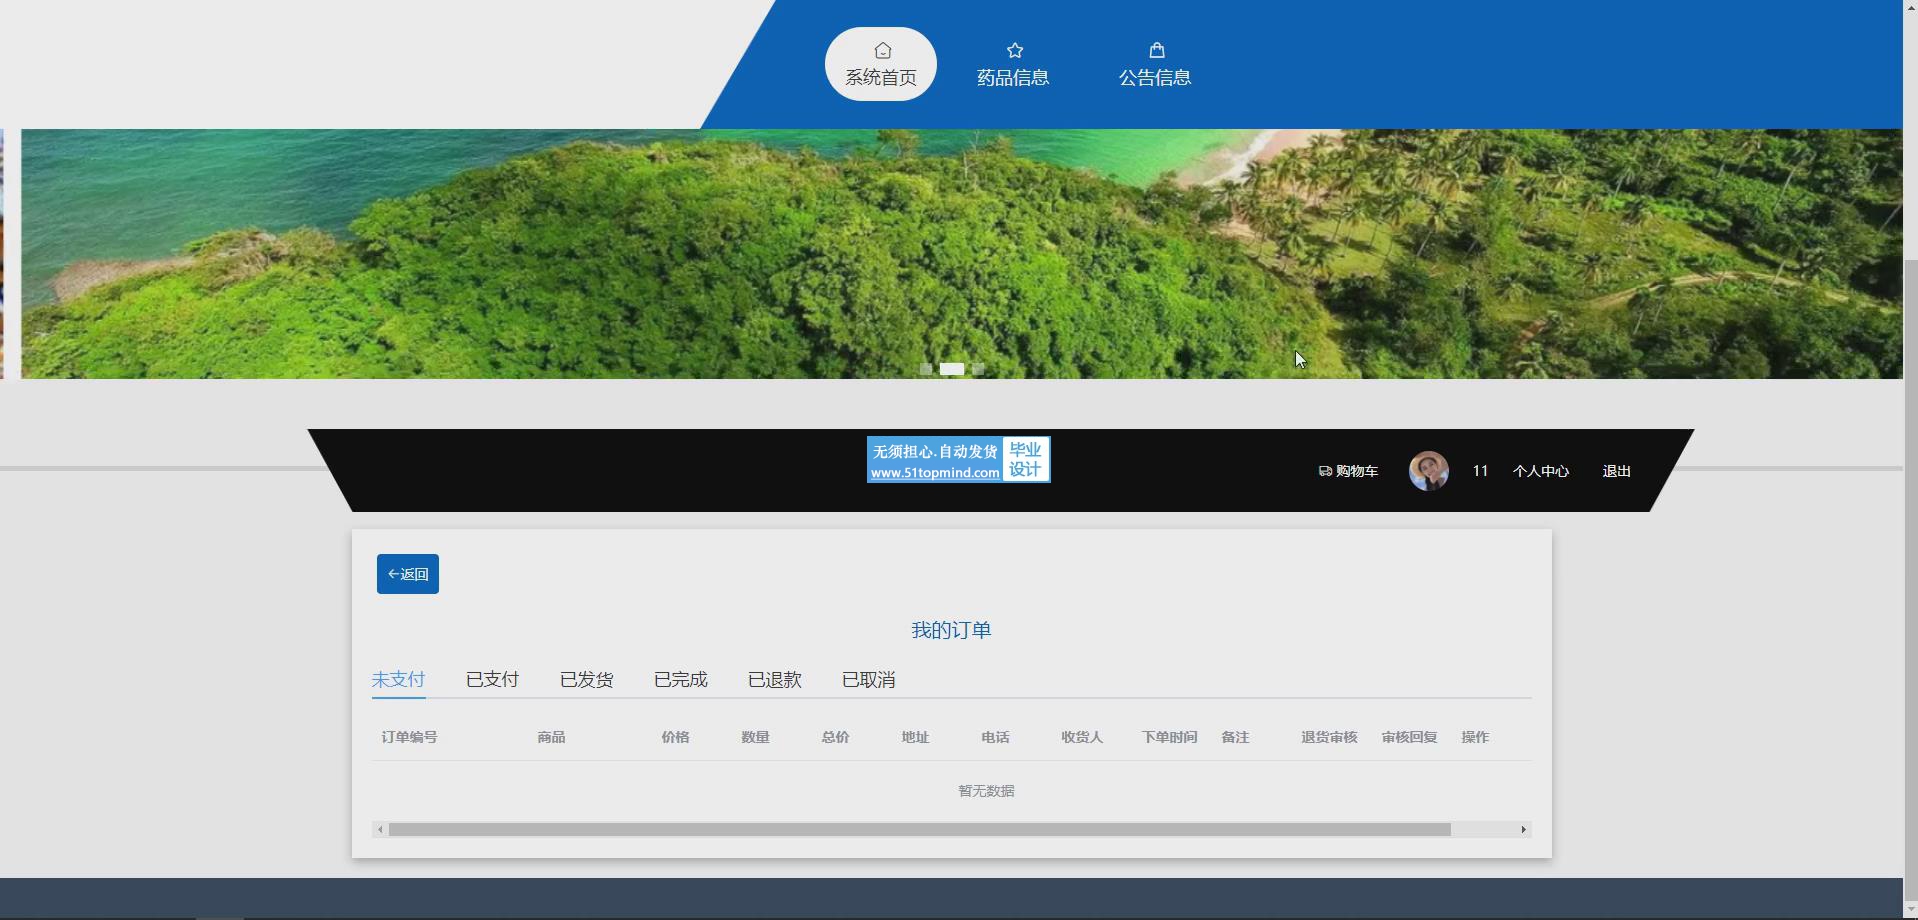Click the 退货审核 column header
Screen dimensions: 1918x920
[x=1329, y=737]
